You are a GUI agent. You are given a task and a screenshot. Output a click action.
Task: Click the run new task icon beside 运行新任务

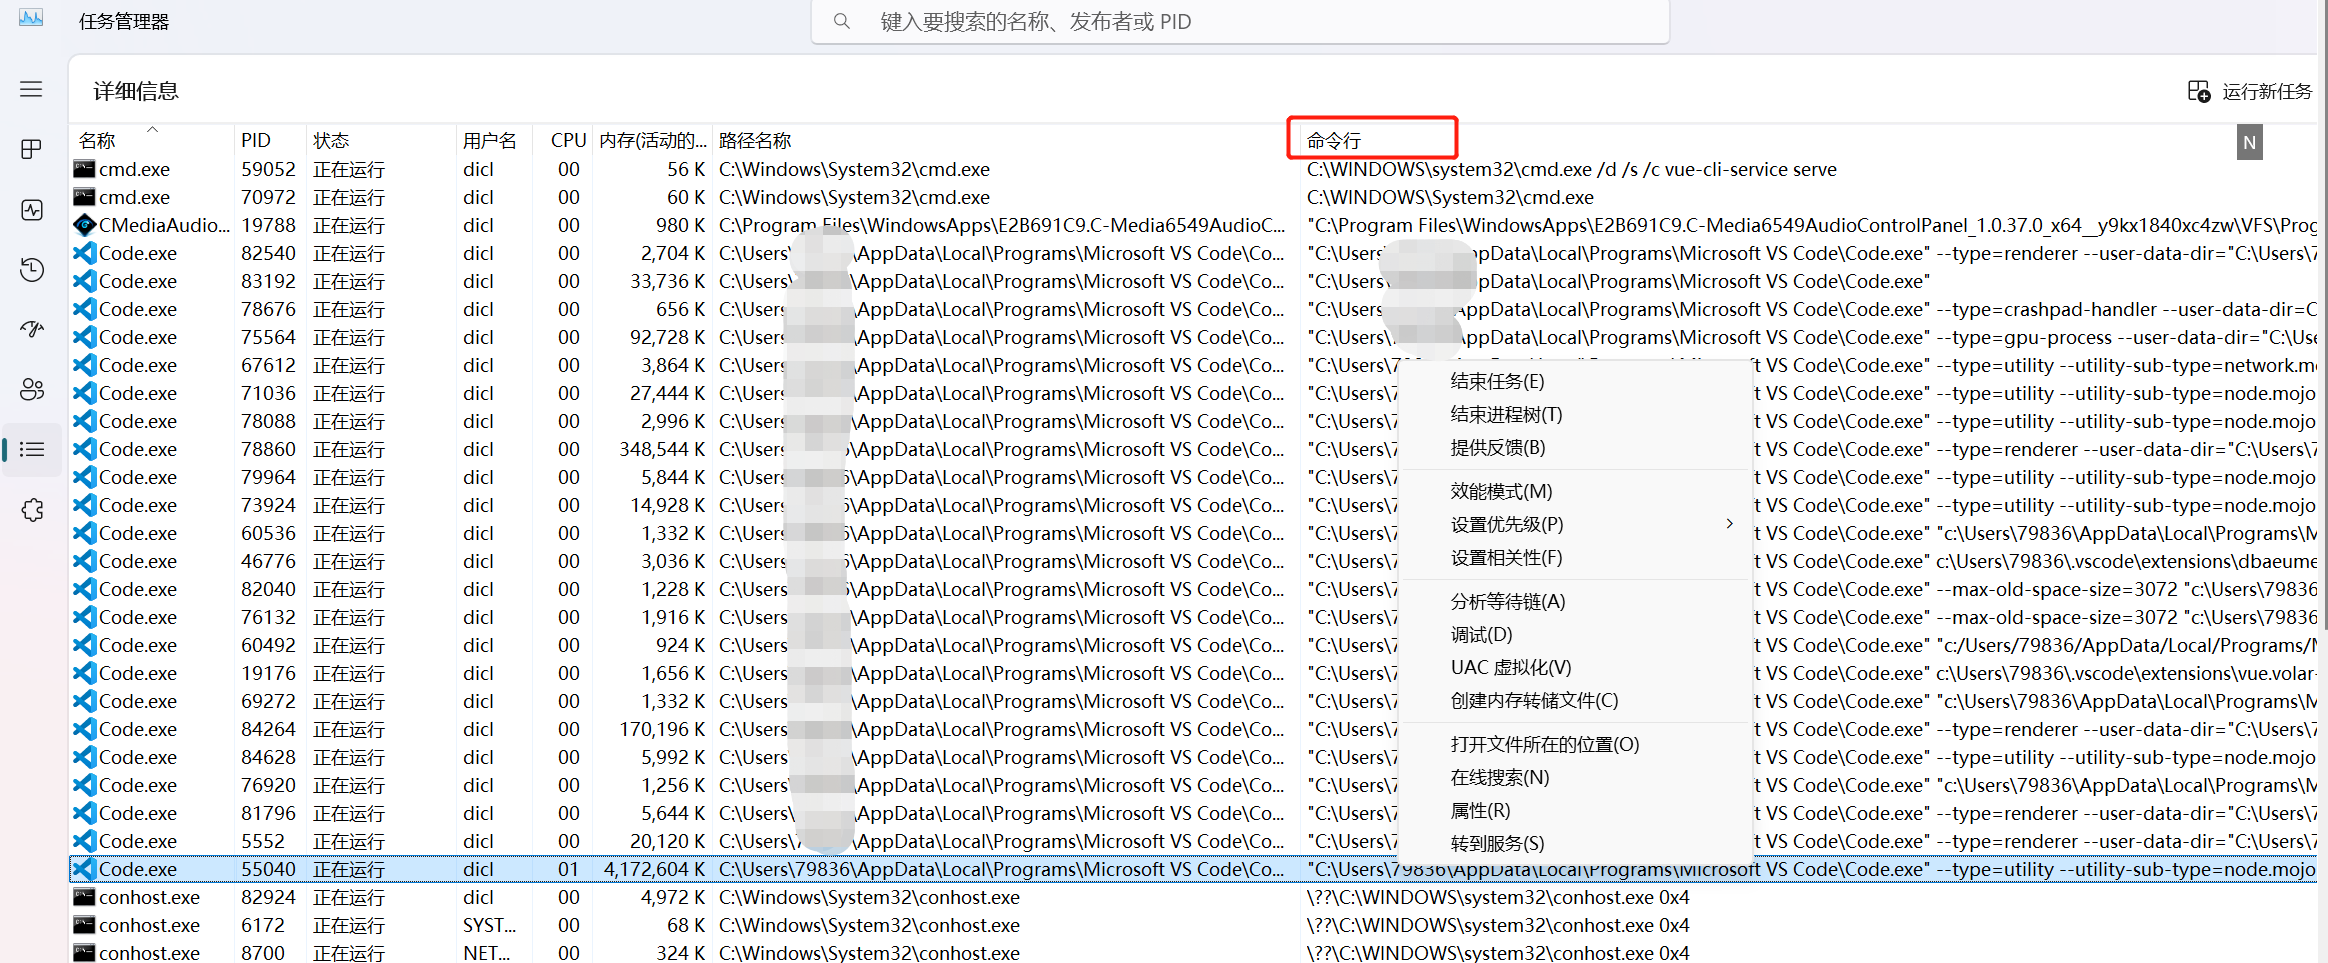pyautogui.click(x=2199, y=91)
